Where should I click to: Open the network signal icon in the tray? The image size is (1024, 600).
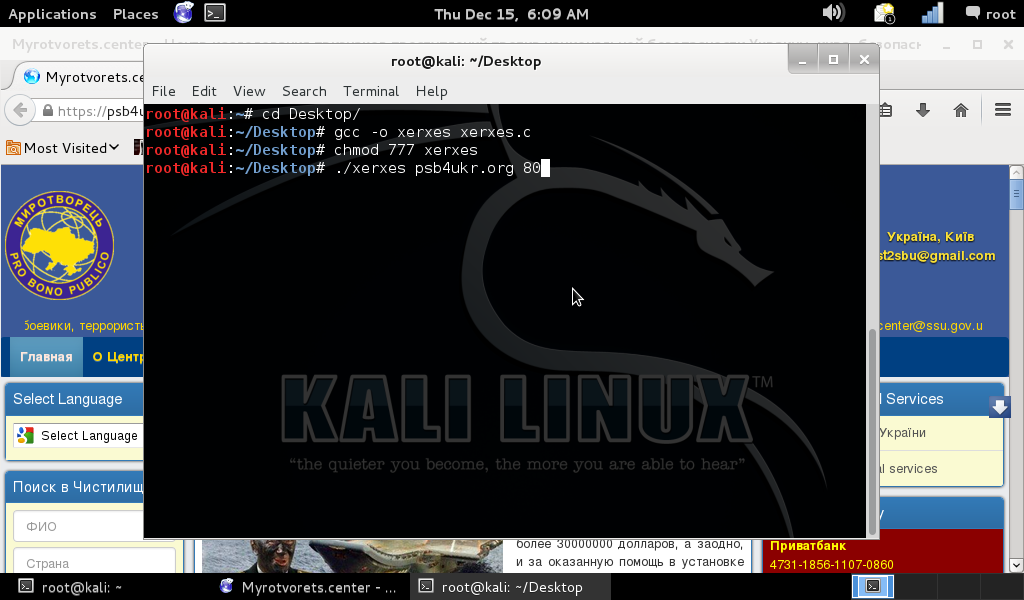pos(932,13)
